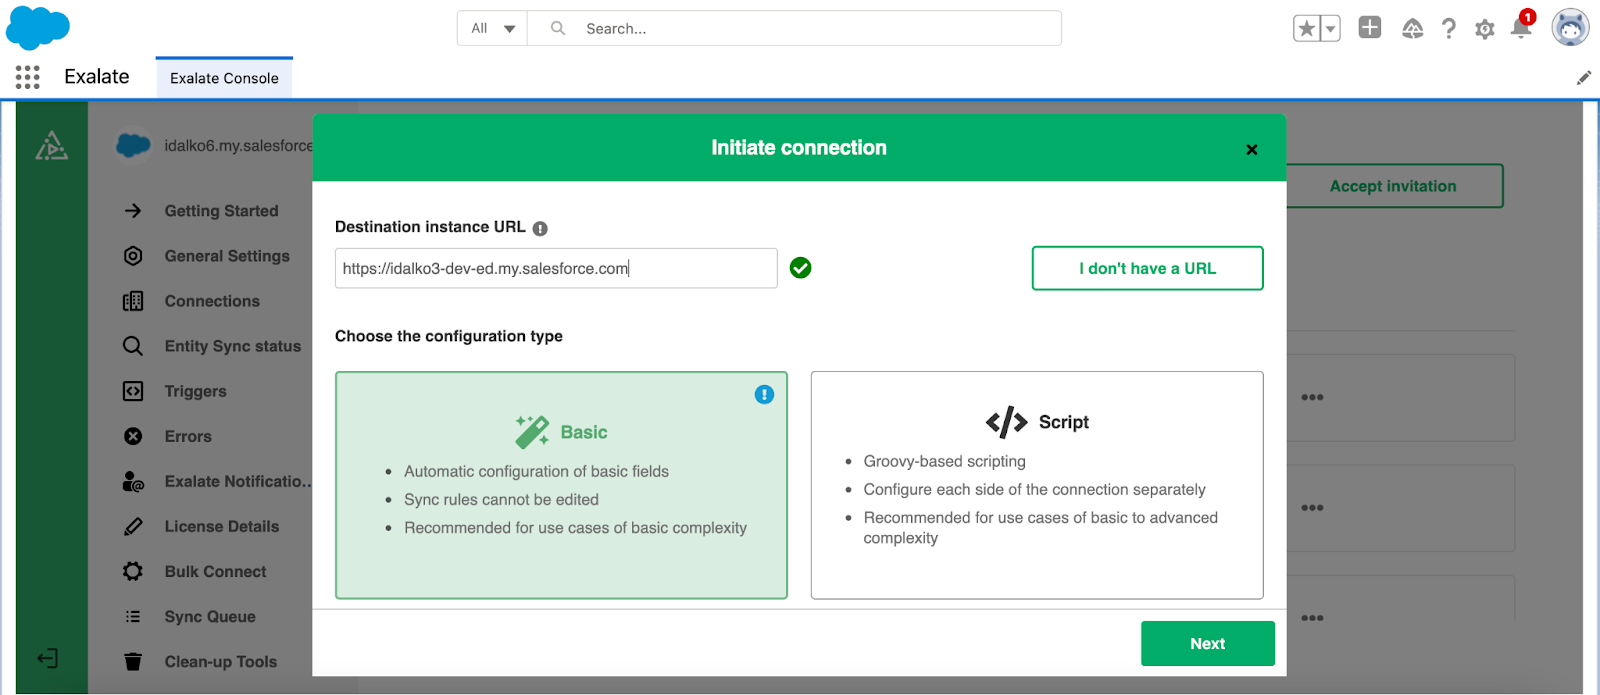This screenshot has width=1600, height=695.
Task: Open the Favorites star icon
Action: (x=1306, y=29)
